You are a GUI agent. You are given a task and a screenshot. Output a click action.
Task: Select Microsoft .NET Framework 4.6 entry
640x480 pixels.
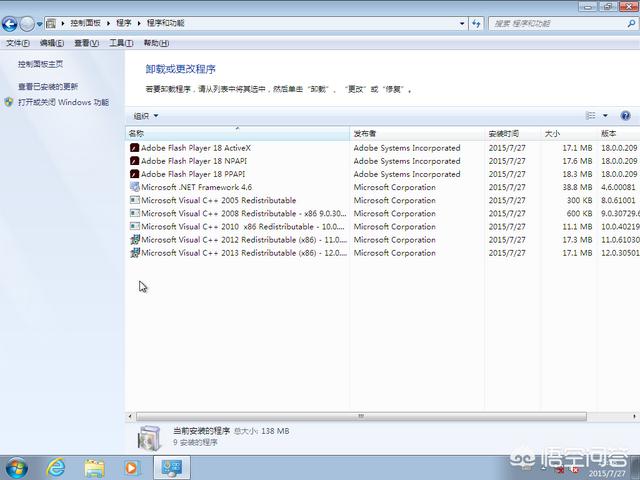(196, 187)
